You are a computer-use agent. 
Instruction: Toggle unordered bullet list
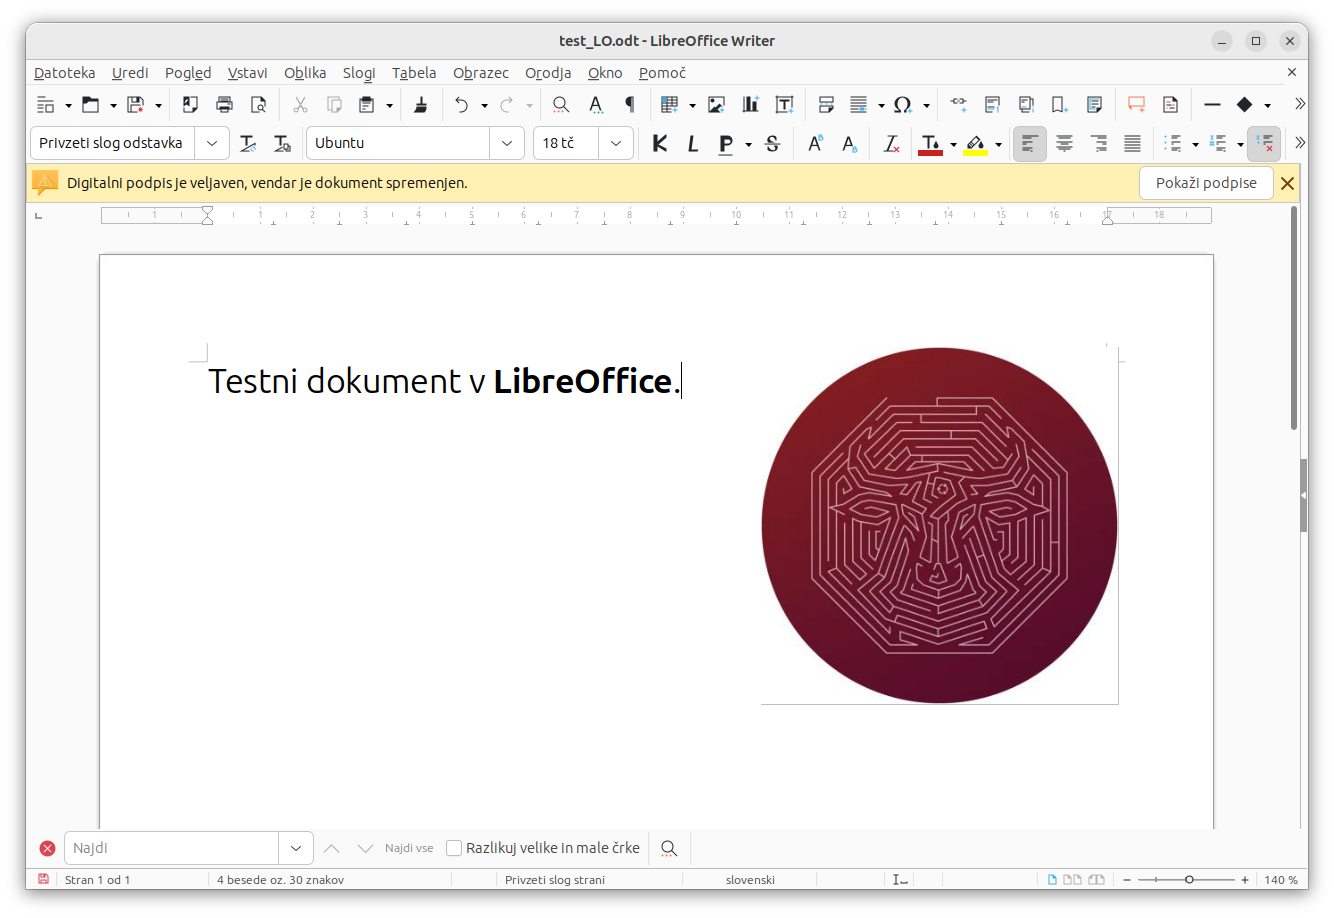1174,144
